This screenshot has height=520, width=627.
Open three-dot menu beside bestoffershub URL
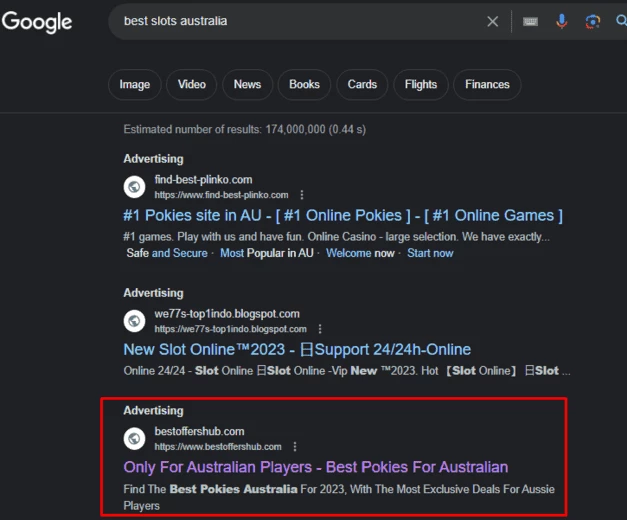(295, 446)
